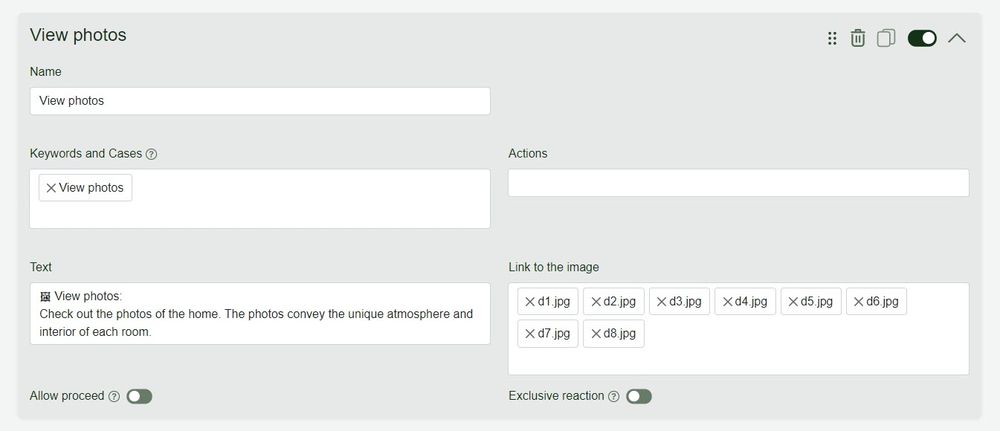
Task: Open the Actions selection field
Action: tap(738, 183)
